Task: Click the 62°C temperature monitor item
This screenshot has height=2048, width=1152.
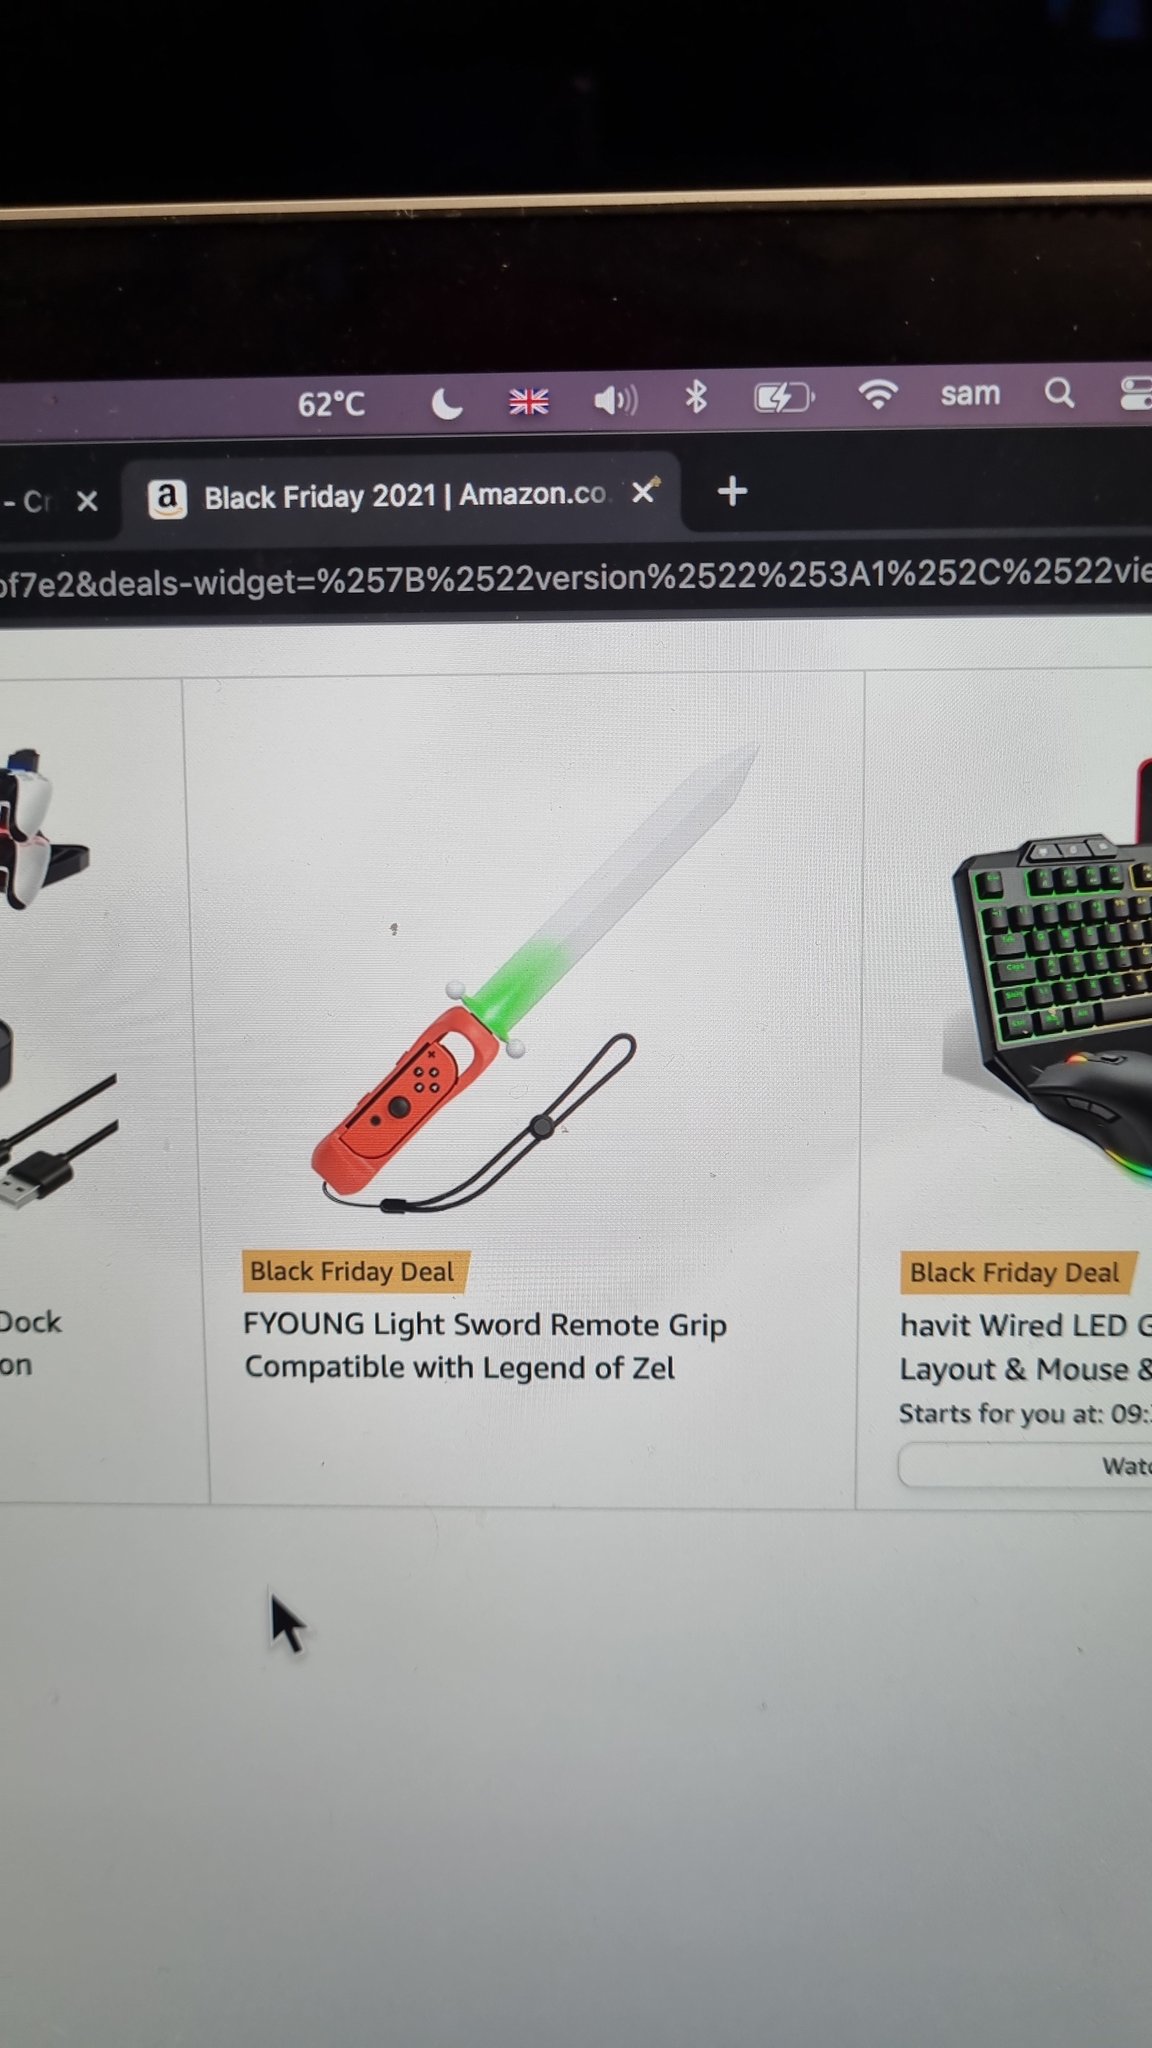Action: tap(331, 404)
